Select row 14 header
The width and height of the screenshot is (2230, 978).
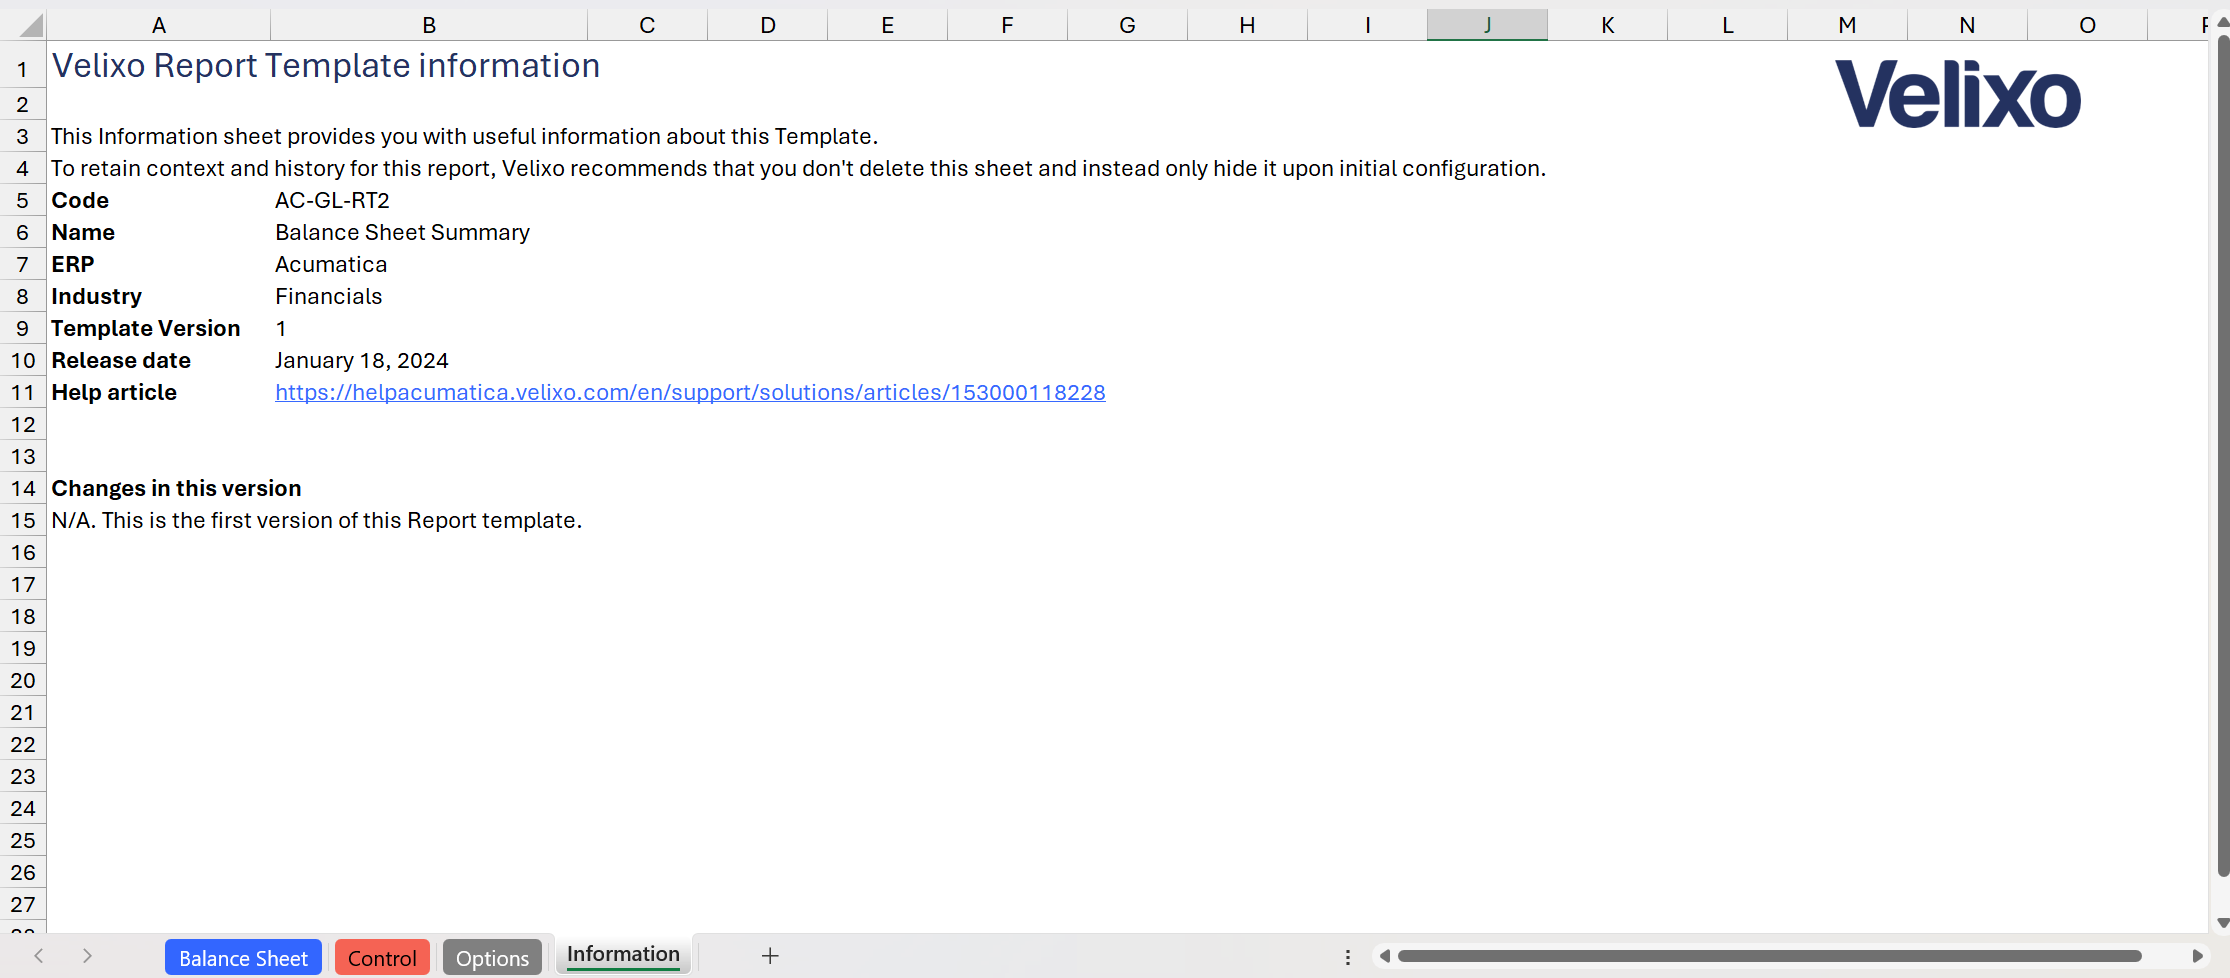tap(23, 488)
